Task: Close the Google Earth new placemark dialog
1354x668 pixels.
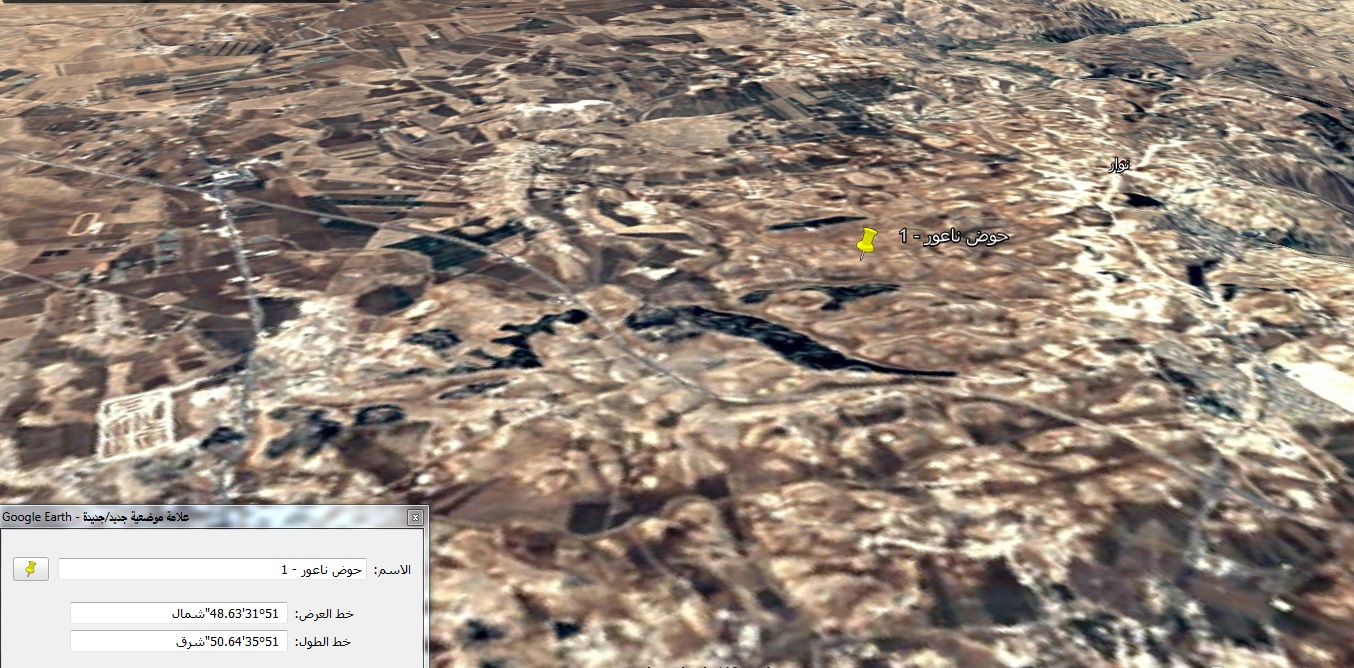Action: tap(415, 518)
